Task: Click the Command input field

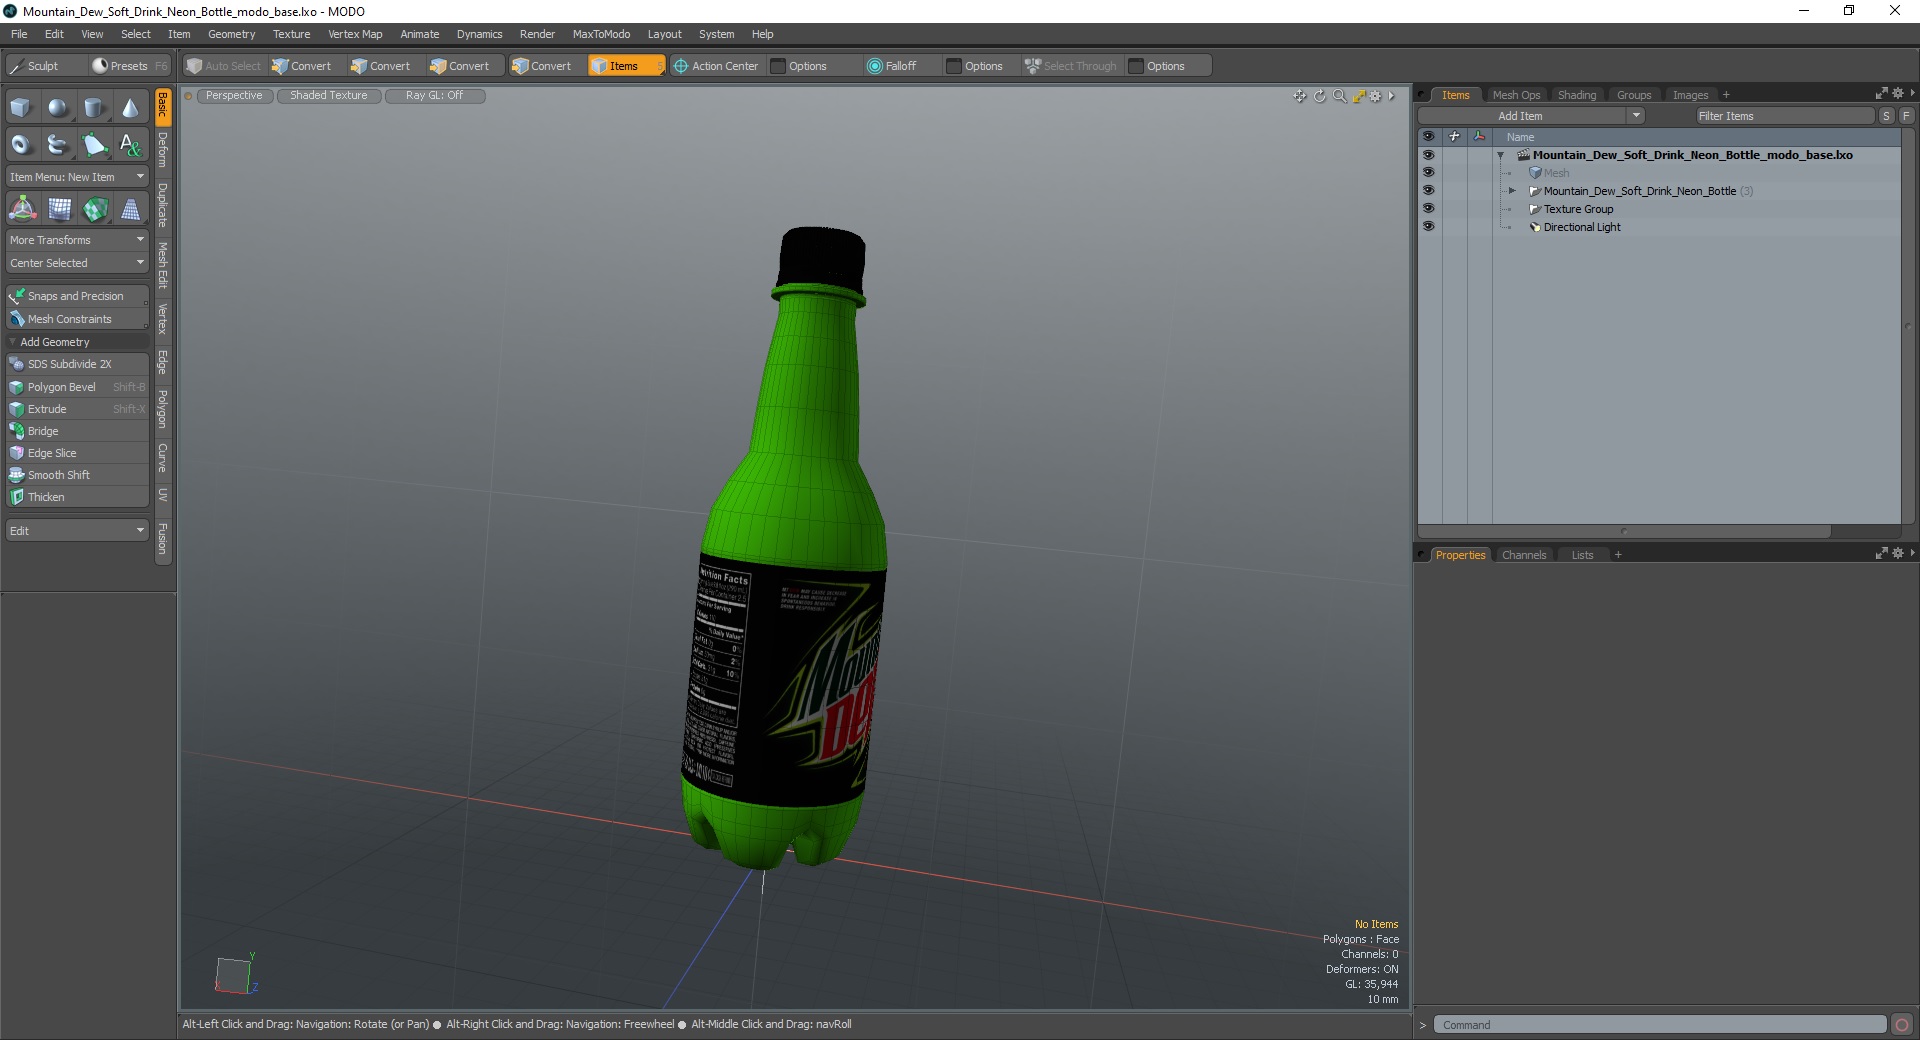Action: point(1660,1025)
